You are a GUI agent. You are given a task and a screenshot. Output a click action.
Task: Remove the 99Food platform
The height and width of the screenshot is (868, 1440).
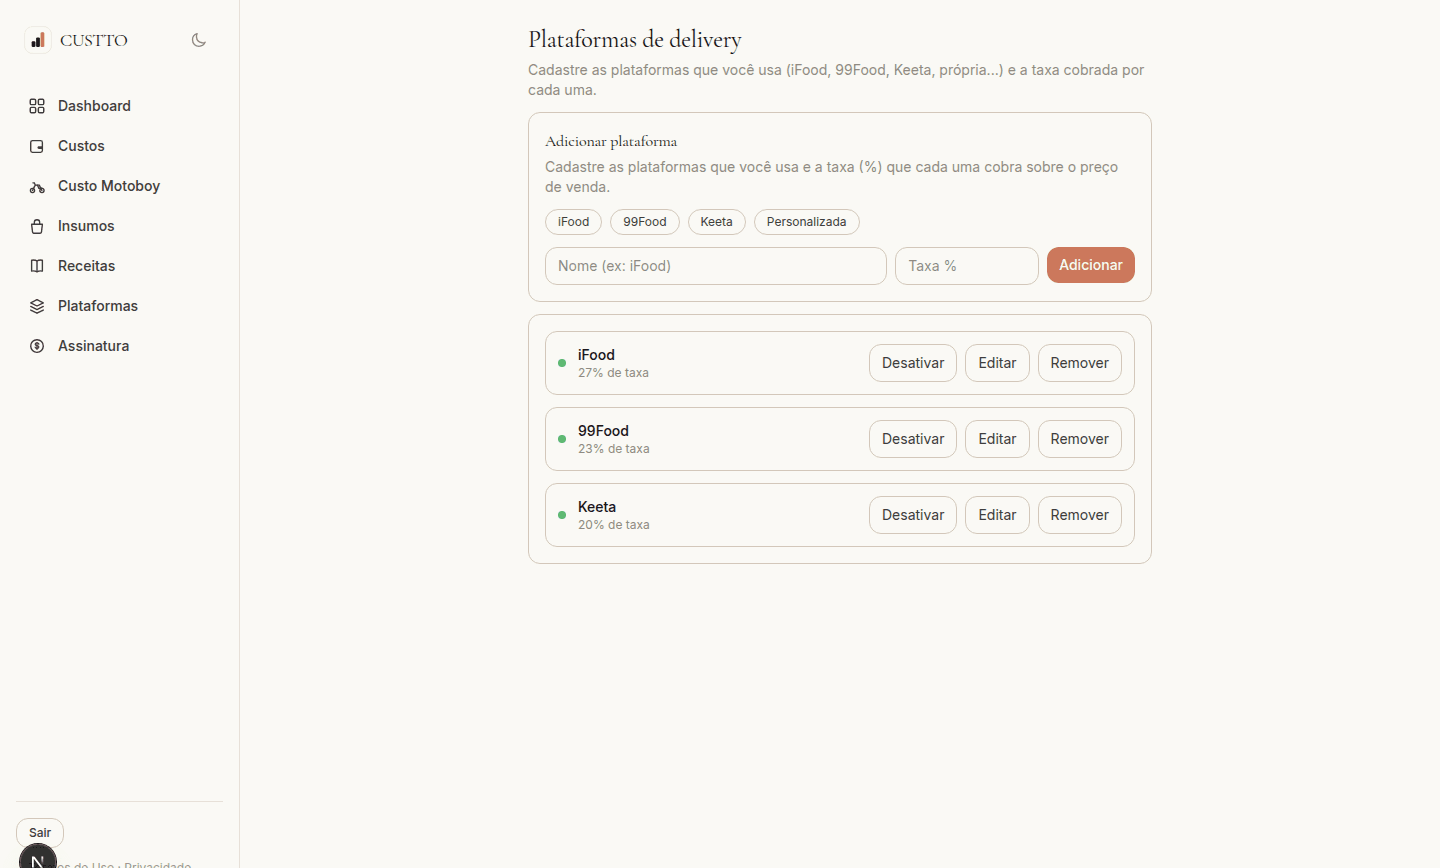[x=1080, y=439]
